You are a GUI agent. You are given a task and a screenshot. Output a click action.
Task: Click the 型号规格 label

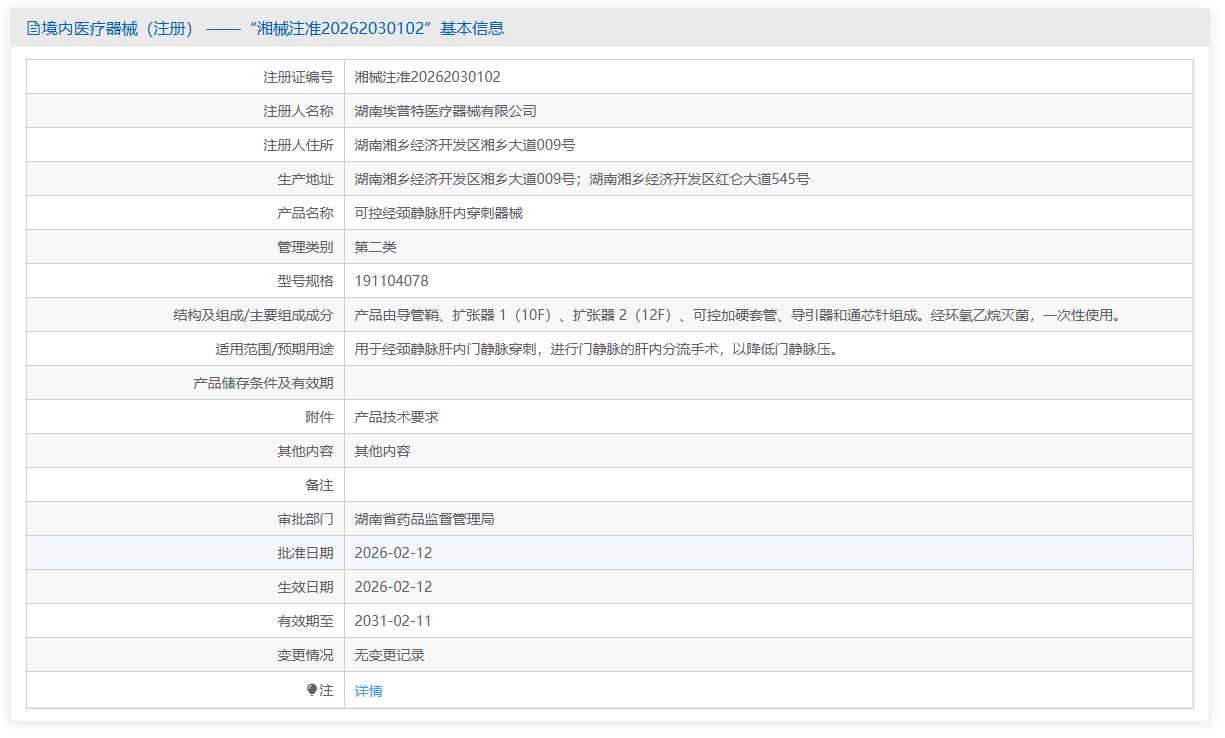point(305,281)
